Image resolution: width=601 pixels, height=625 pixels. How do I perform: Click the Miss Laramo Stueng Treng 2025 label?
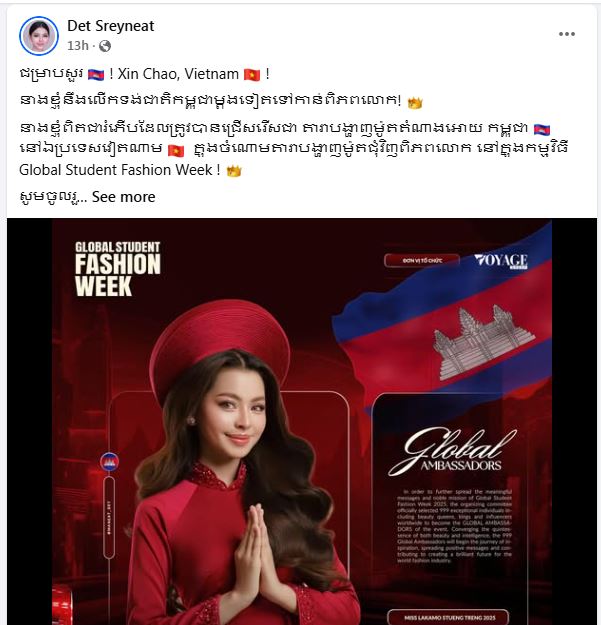[450, 617]
